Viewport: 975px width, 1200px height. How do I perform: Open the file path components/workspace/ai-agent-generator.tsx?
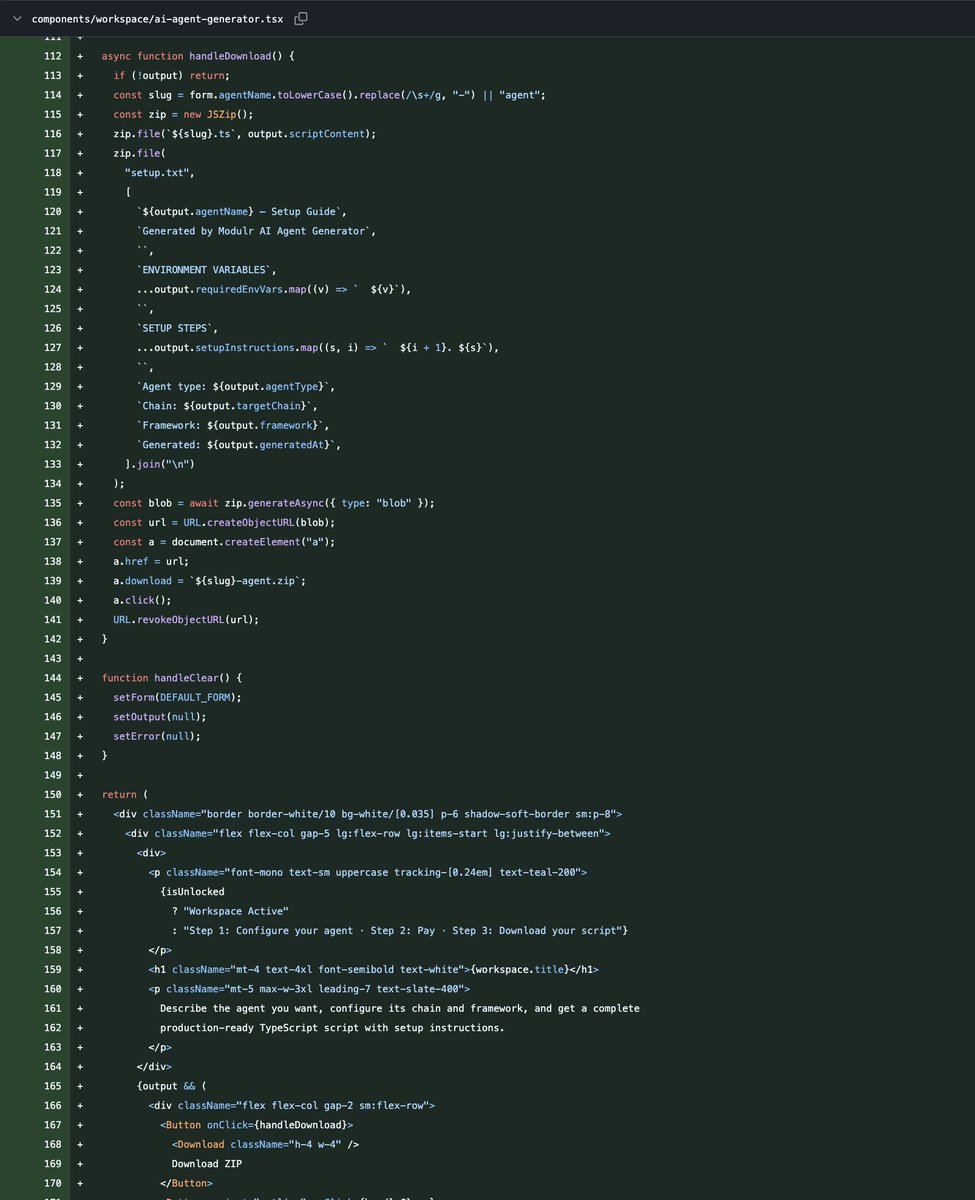159,19
